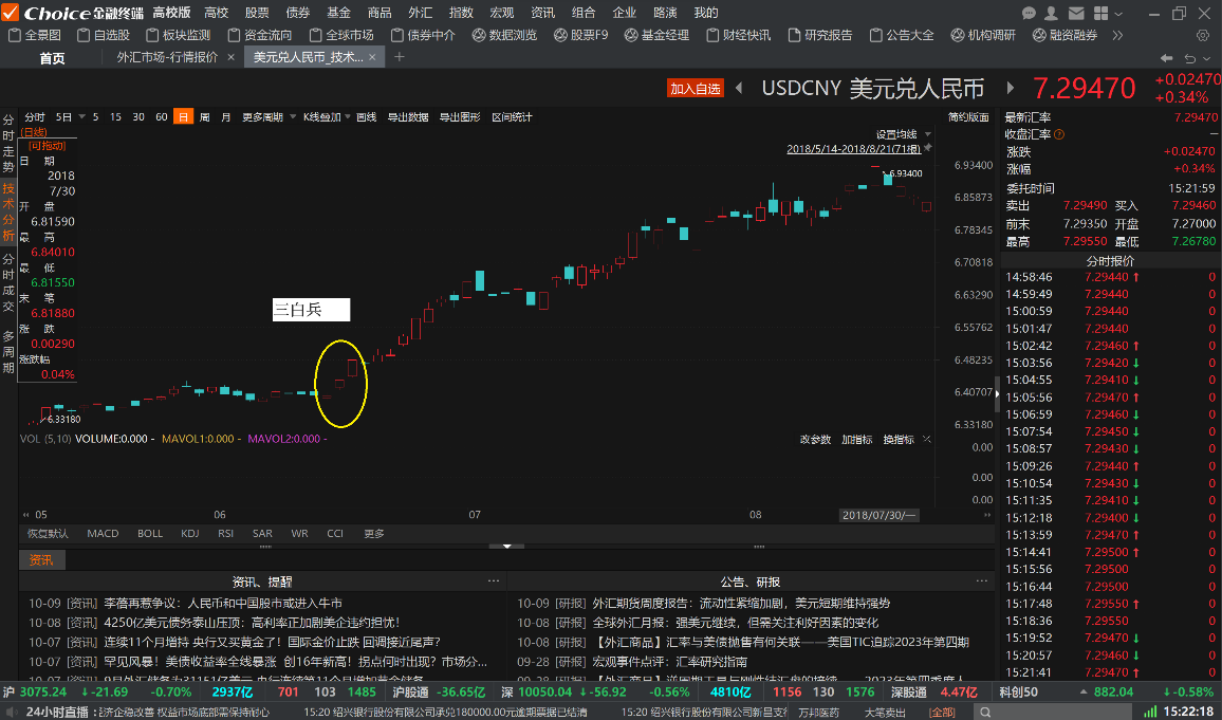This screenshot has height=720, width=1222.
Task: Select the MACD indicator
Action: click(x=103, y=534)
